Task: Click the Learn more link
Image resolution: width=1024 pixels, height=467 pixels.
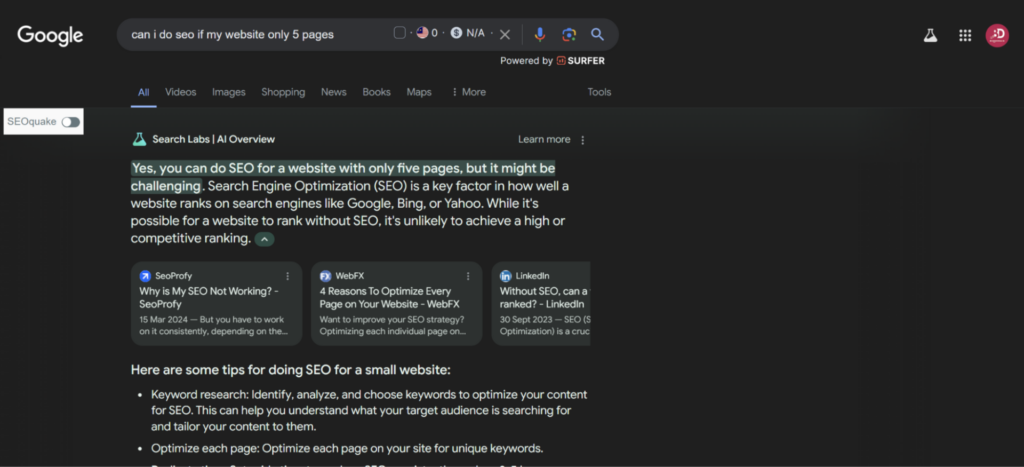Action: [x=544, y=139]
